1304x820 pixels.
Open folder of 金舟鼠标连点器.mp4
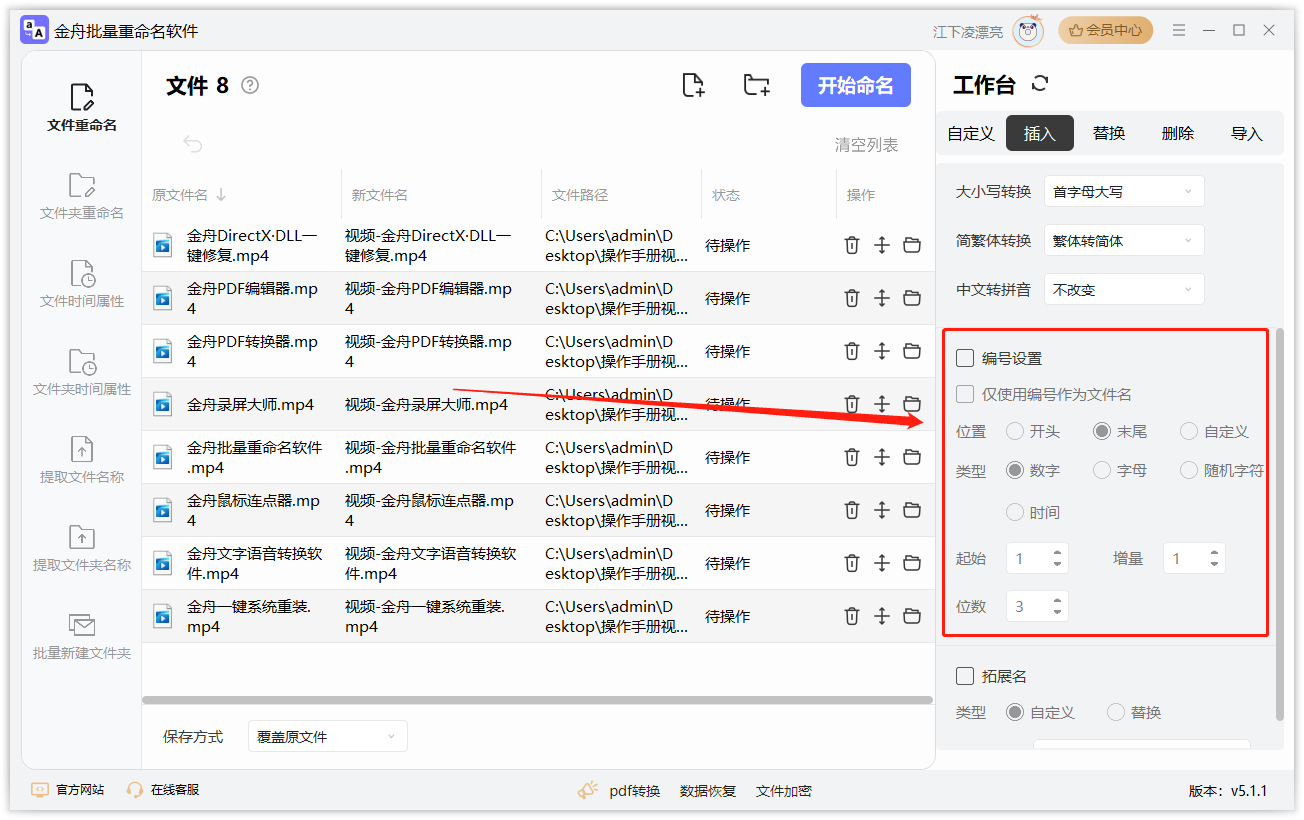click(x=912, y=510)
